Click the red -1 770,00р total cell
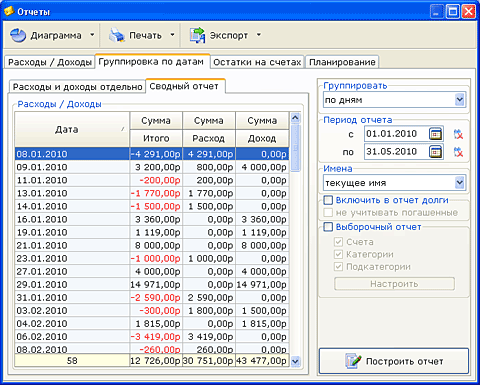 point(156,193)
